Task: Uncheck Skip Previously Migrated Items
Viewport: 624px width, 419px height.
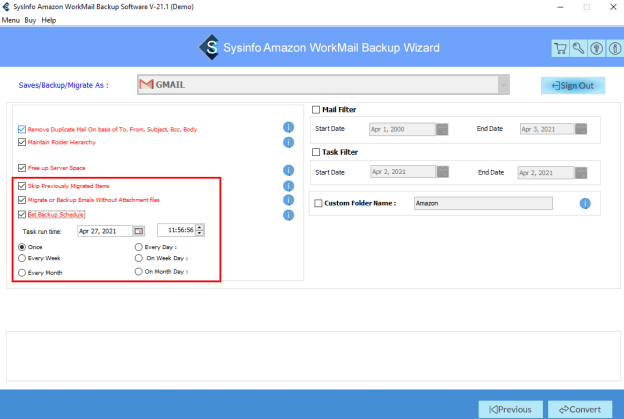Action: (x=22, y=186)
